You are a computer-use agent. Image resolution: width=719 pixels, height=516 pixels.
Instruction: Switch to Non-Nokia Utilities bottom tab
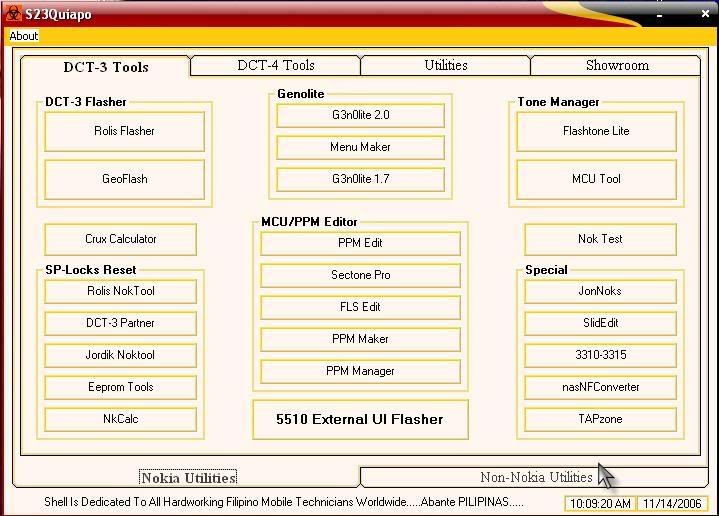[536, 477]
